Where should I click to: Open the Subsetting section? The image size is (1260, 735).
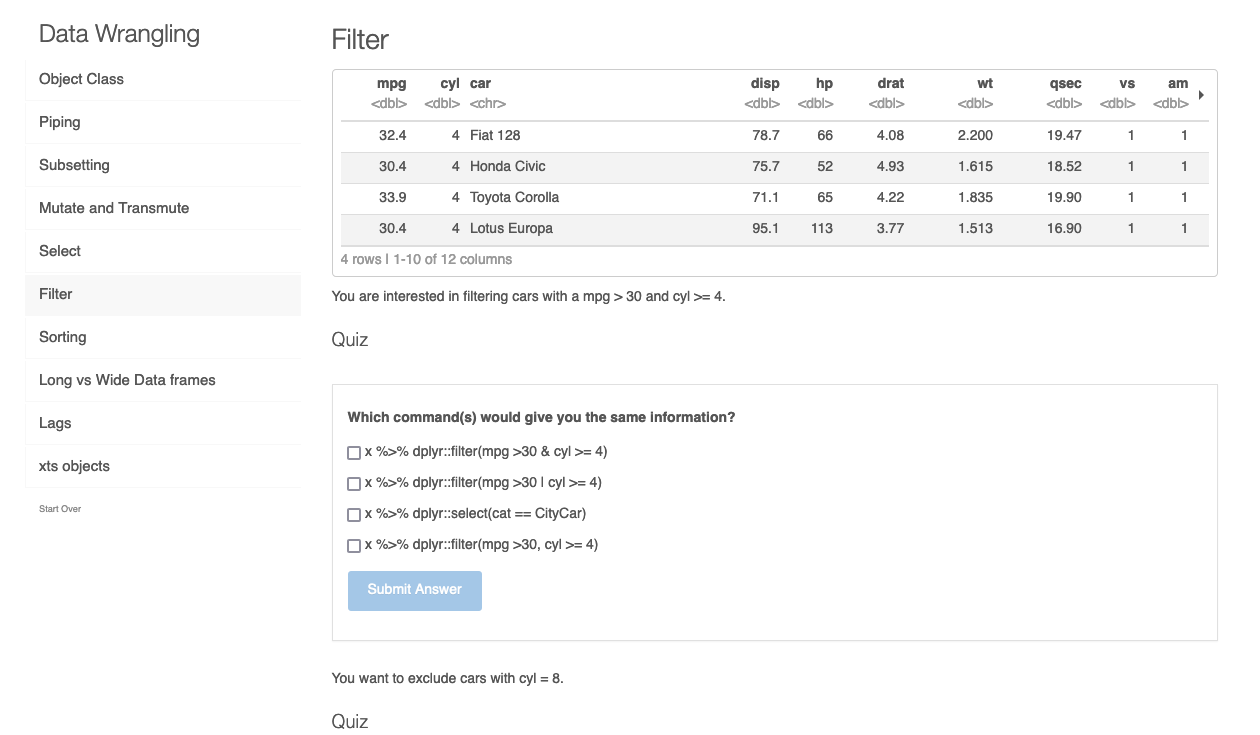pyautogui.click(x=75, y=164)
